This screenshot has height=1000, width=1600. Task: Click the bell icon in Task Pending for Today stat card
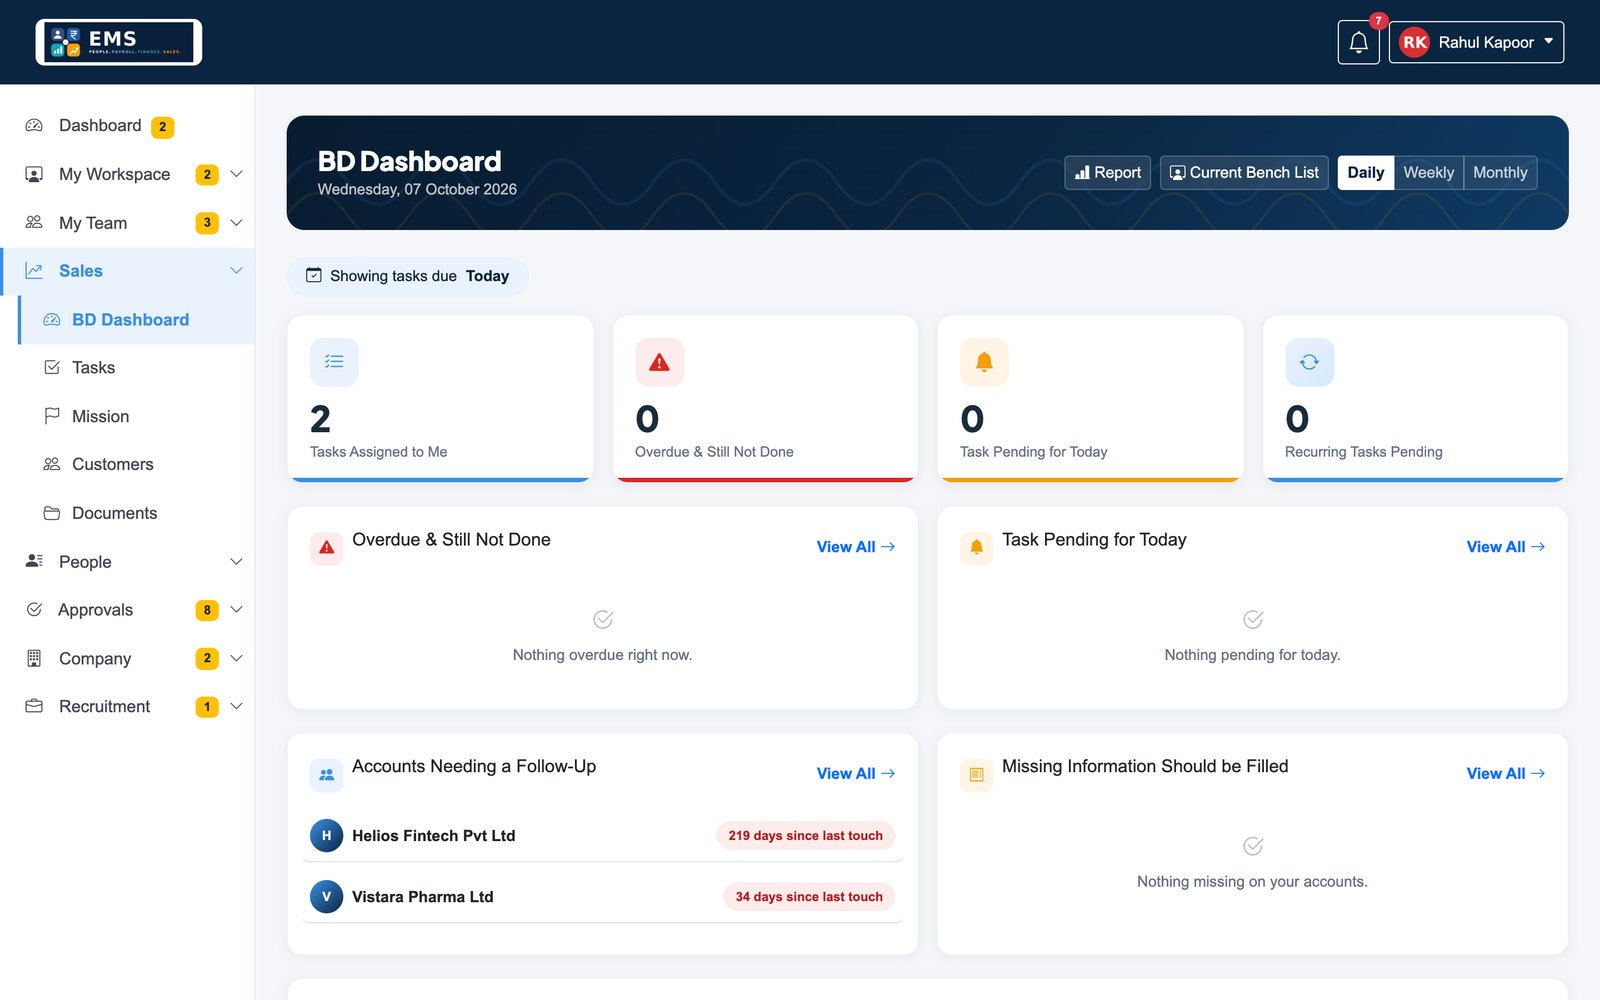click(984, 362)
